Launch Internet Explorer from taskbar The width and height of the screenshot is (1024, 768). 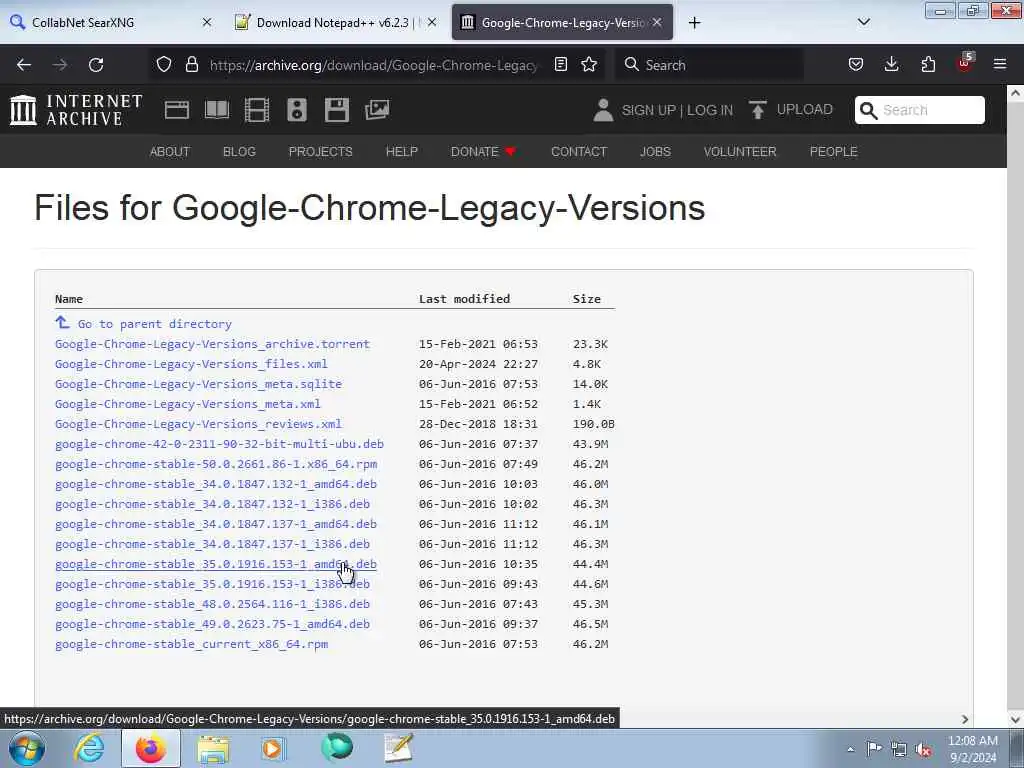tap(89, 748)
